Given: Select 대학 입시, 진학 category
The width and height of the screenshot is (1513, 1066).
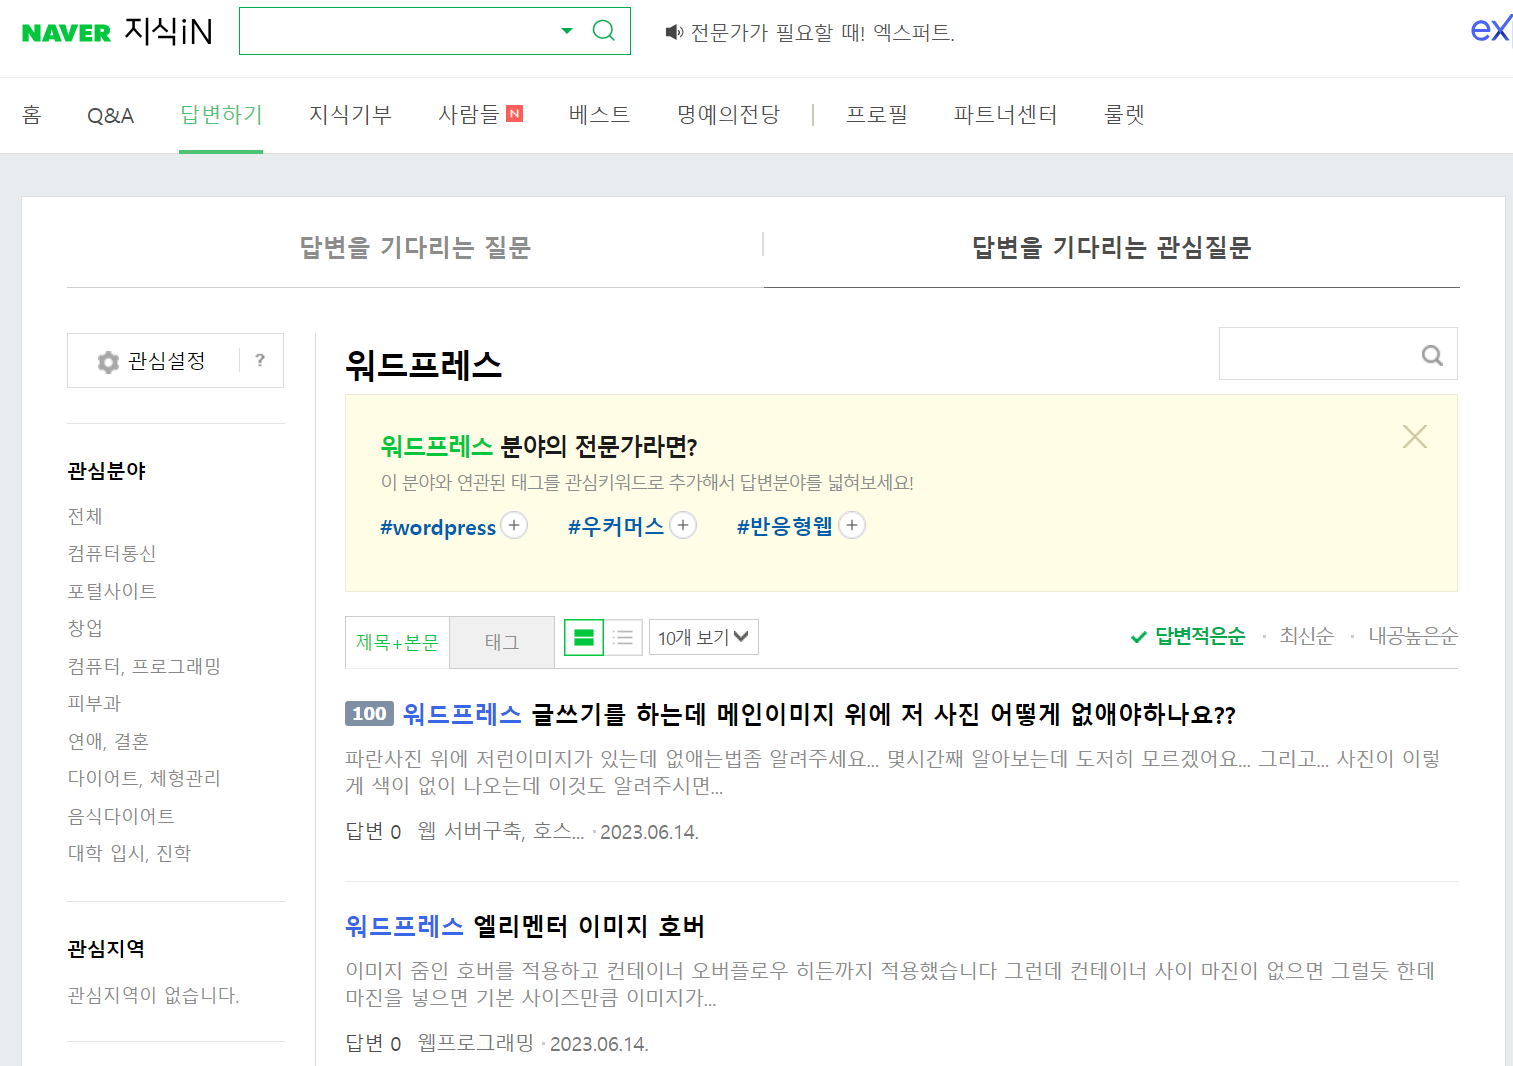Looking at the screenshot, I should click(x=129, y=853).
